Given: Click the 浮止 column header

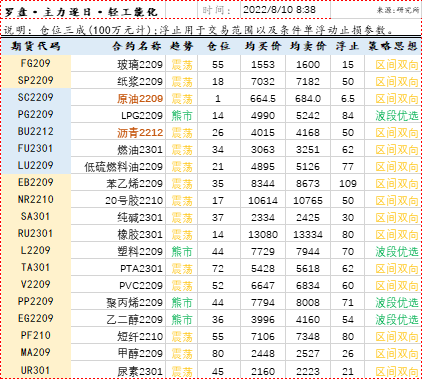Looking at the screenshot, I should tap(347, 46).
